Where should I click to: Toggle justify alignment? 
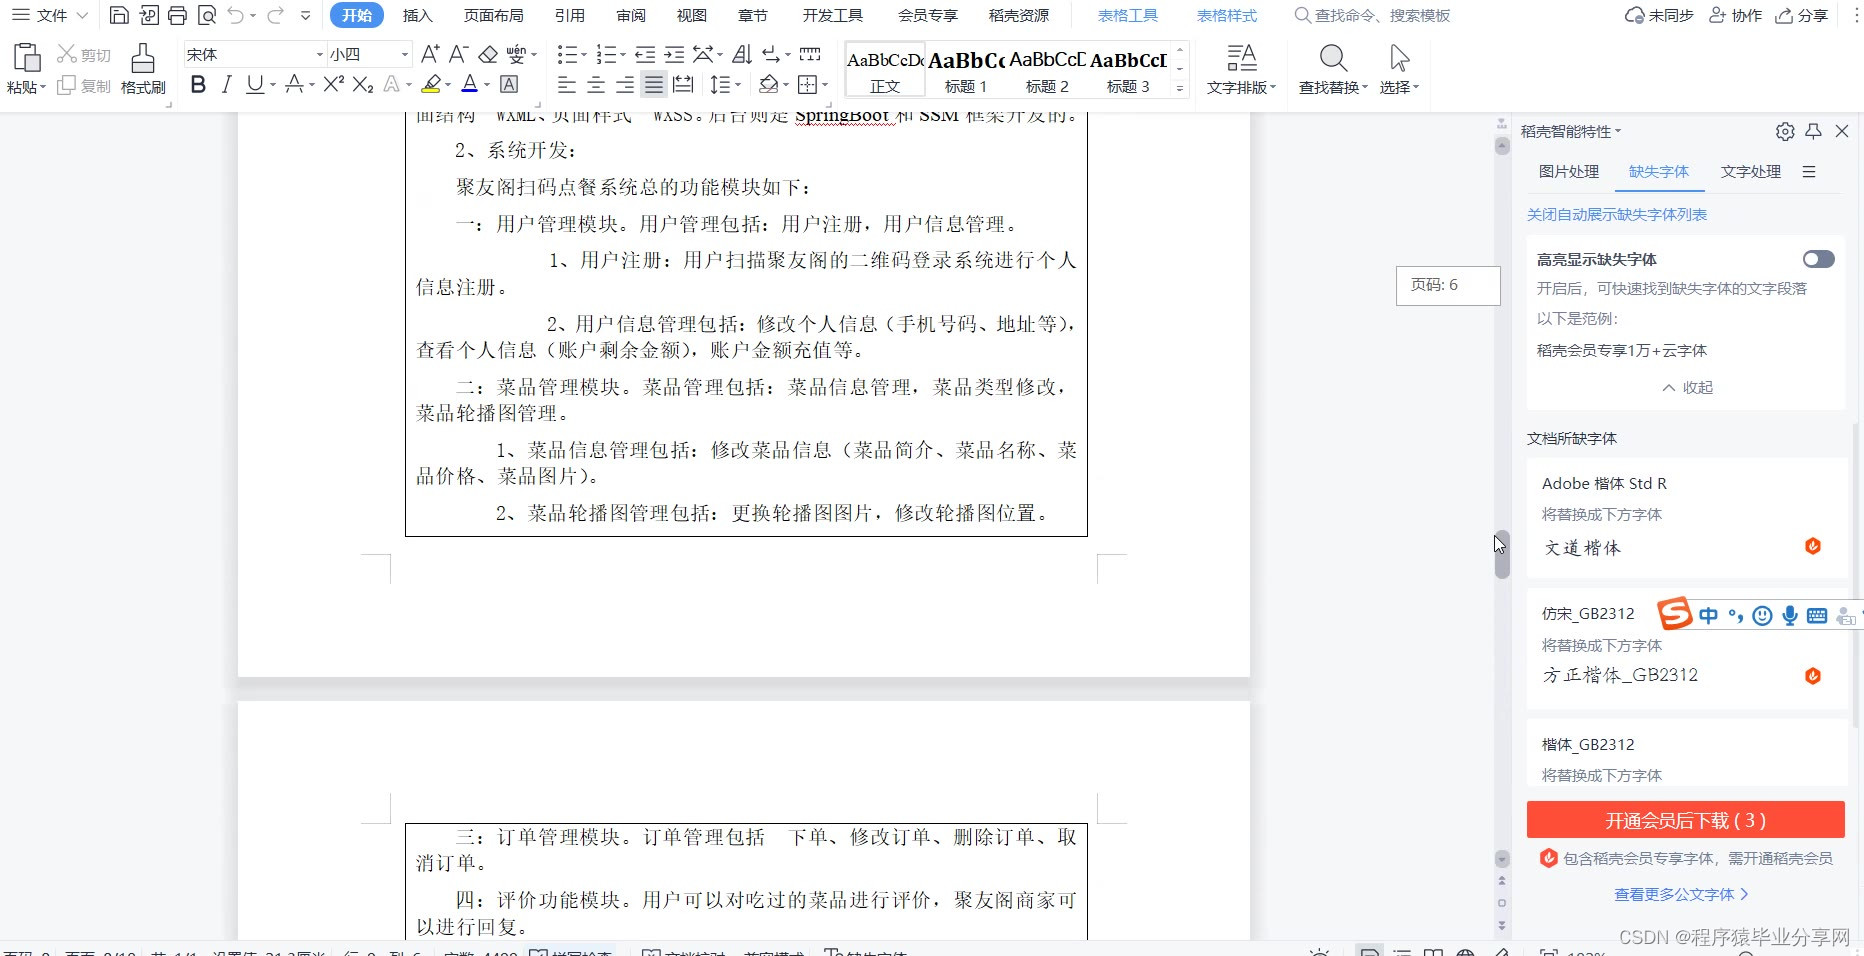[654, 85]
